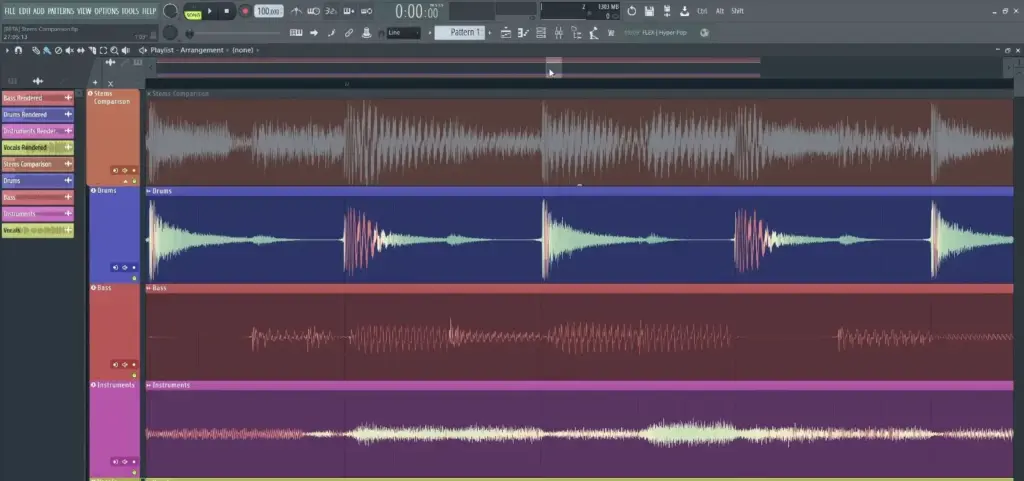Open the EDIT menu
This screenshot has height=481, width=1024.
[x=24, y=11]
